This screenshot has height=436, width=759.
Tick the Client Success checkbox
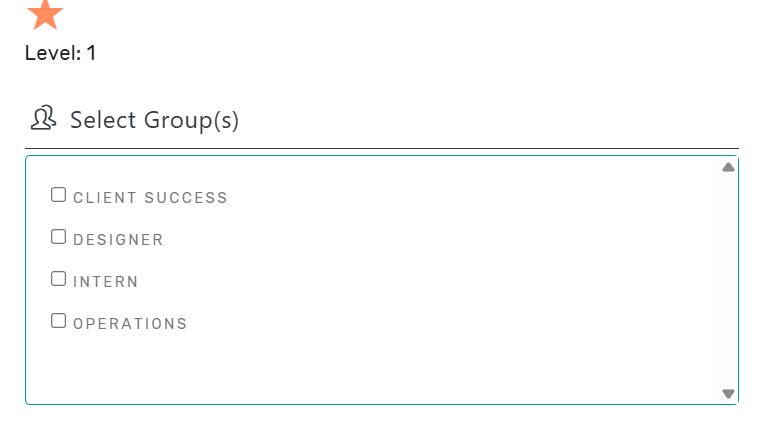coord(59,195)
